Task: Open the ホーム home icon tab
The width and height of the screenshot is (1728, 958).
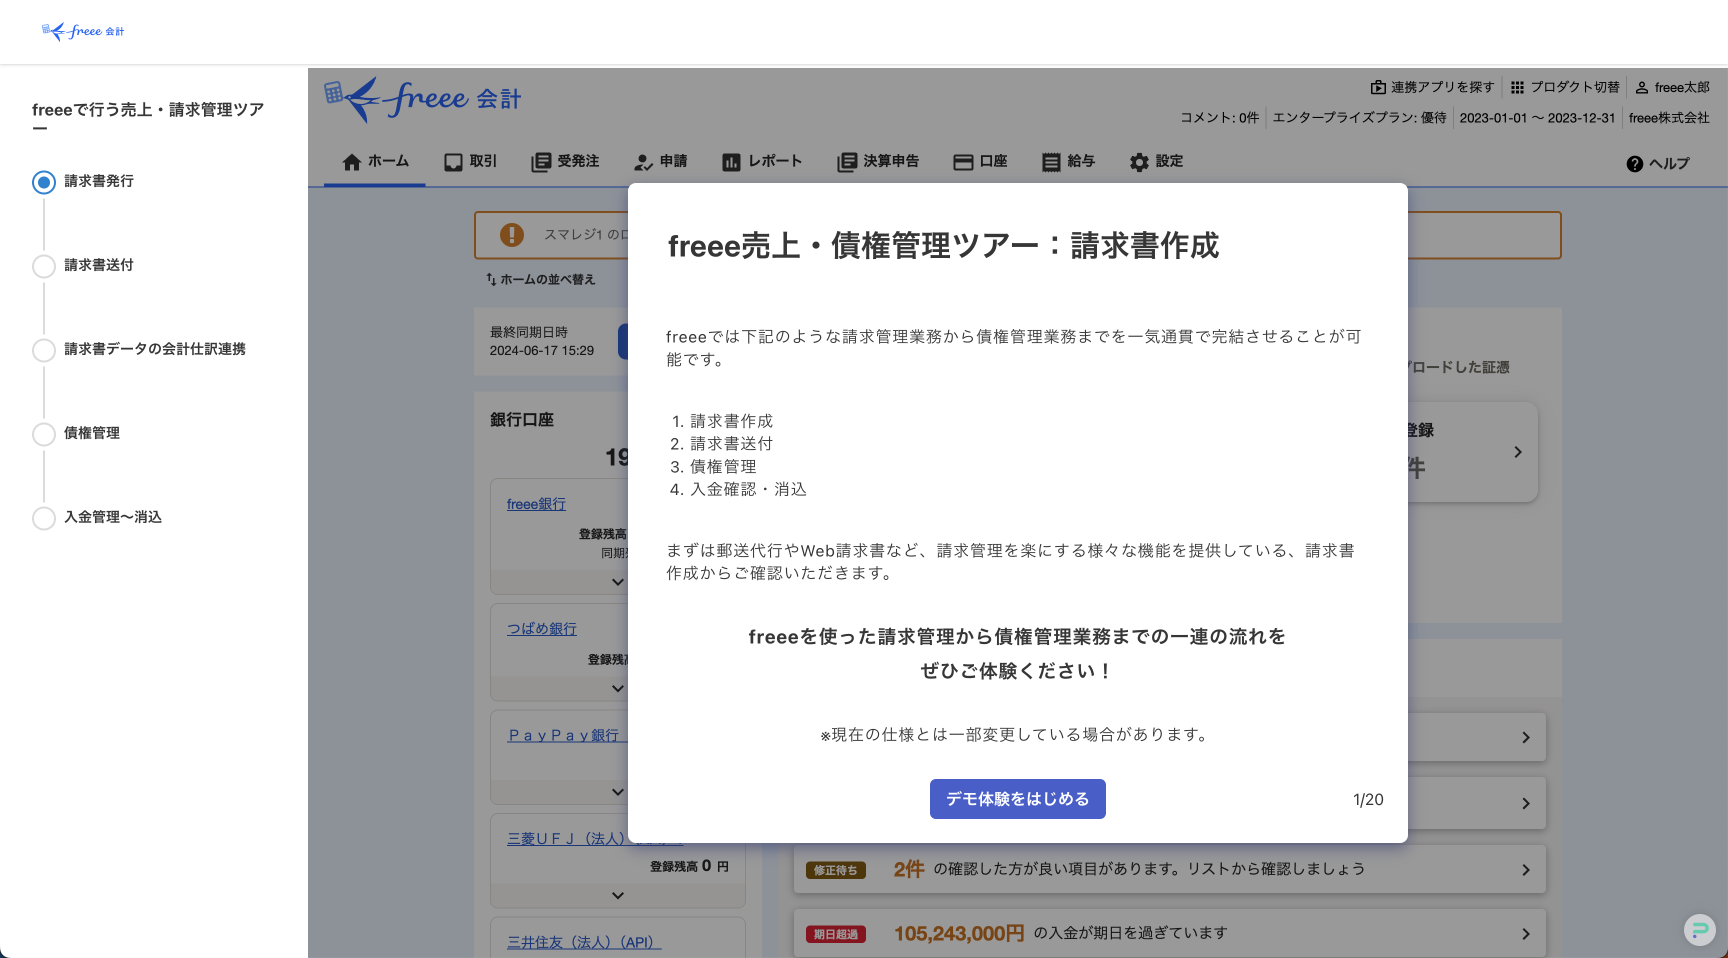Action: coord(375,162)
